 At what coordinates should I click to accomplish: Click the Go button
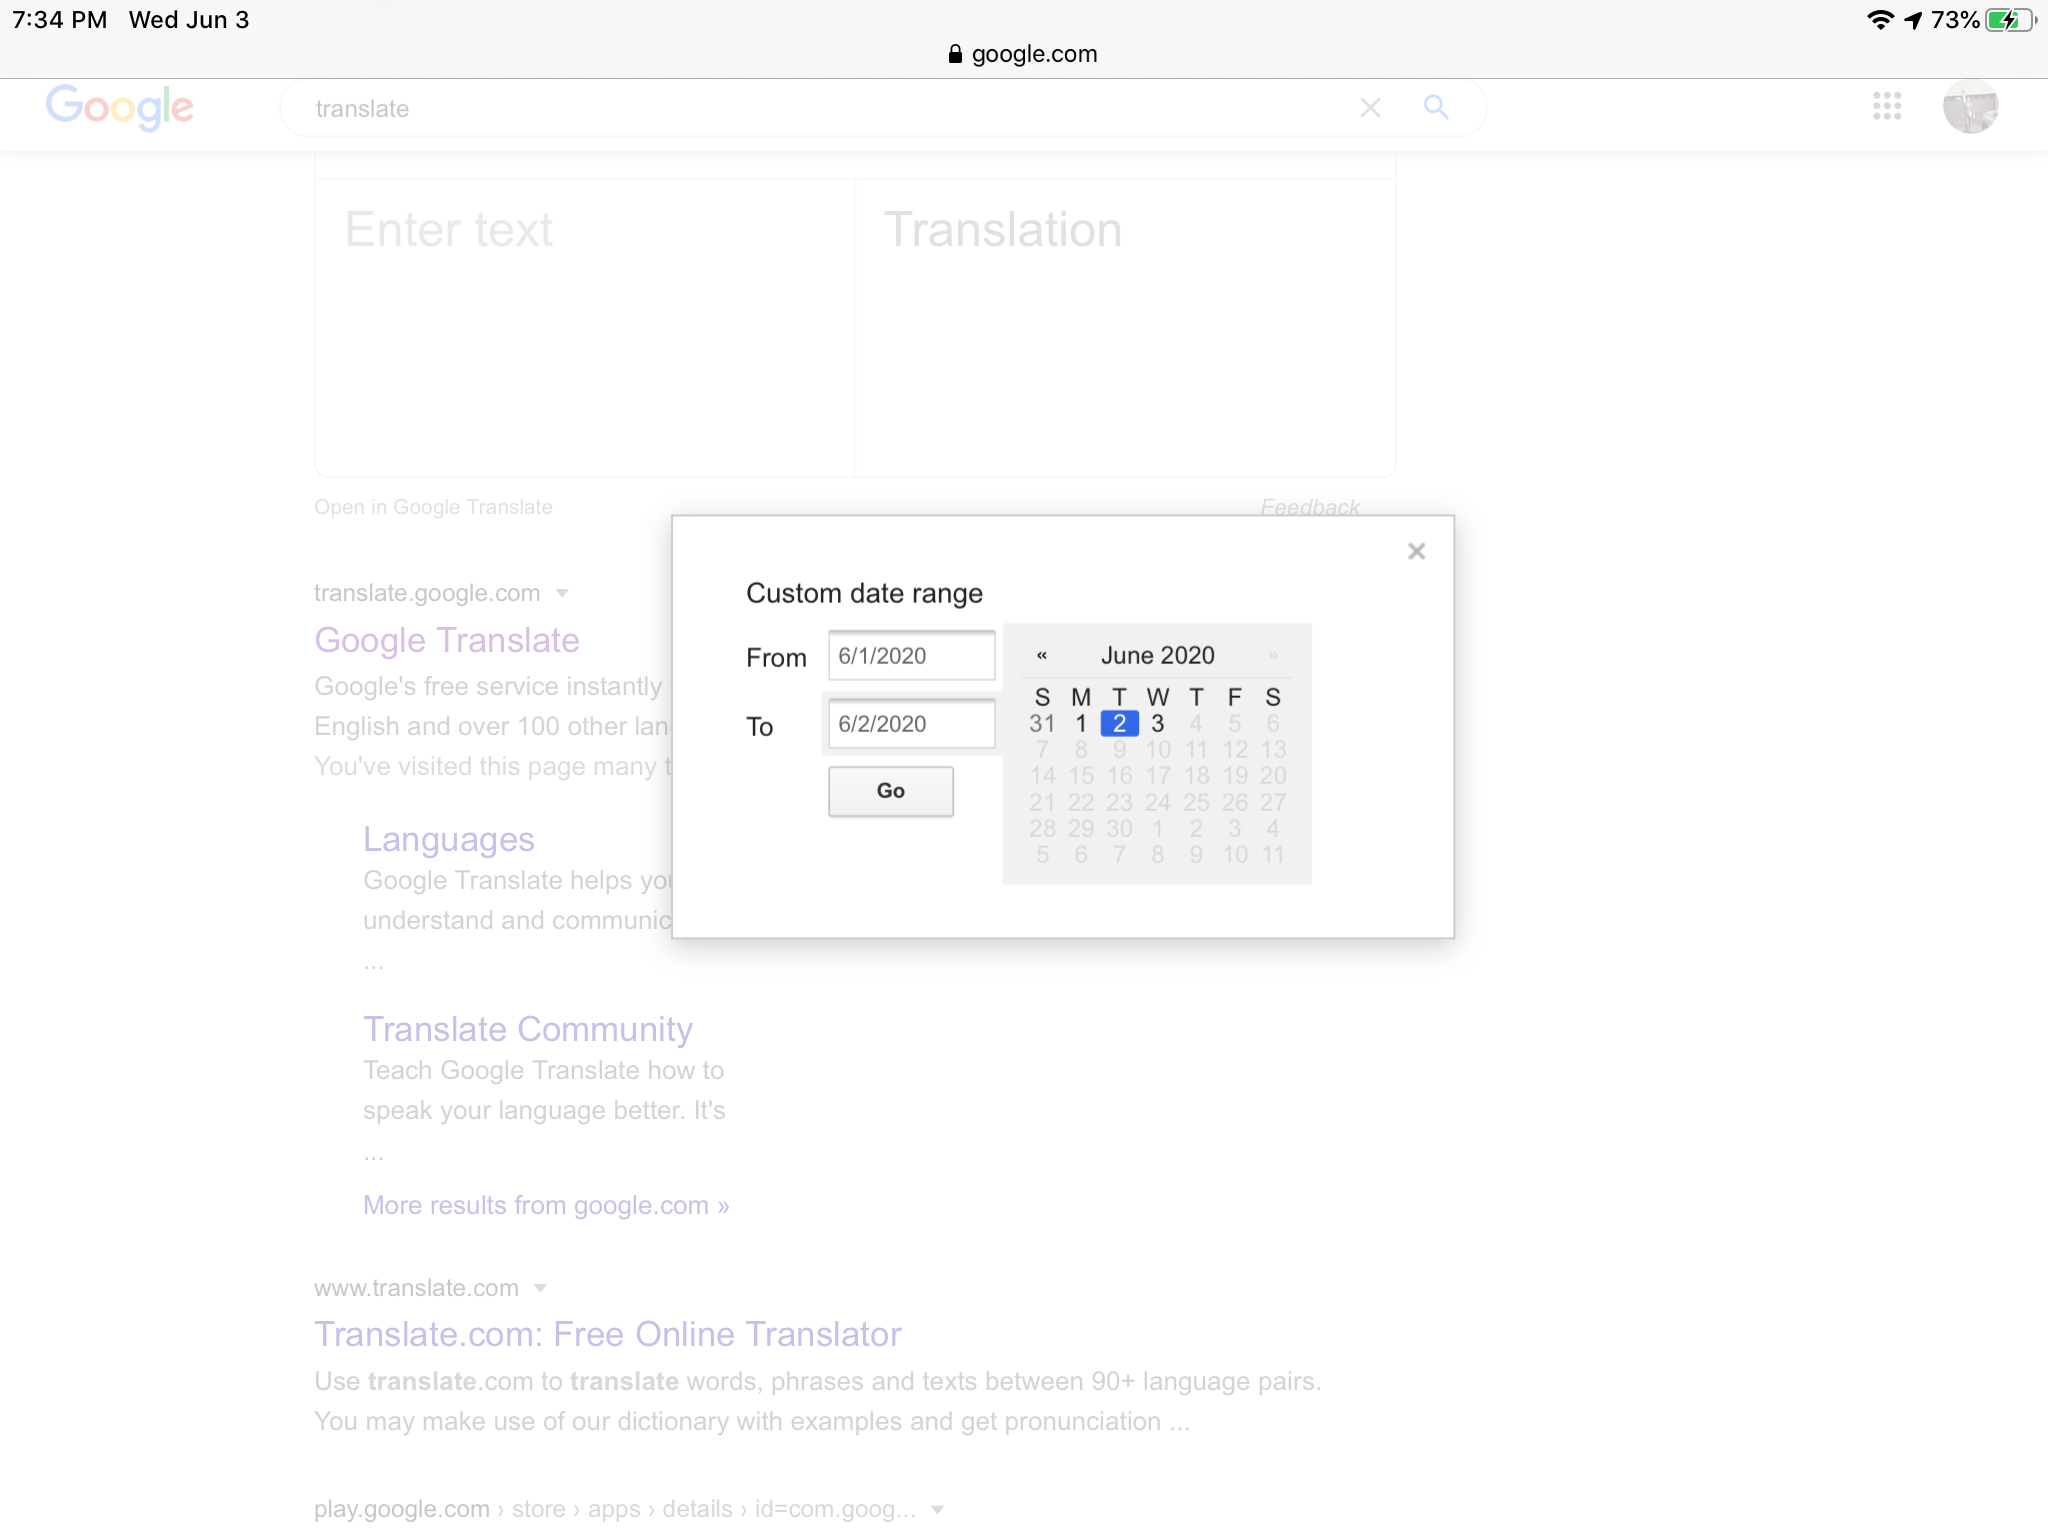890,791
